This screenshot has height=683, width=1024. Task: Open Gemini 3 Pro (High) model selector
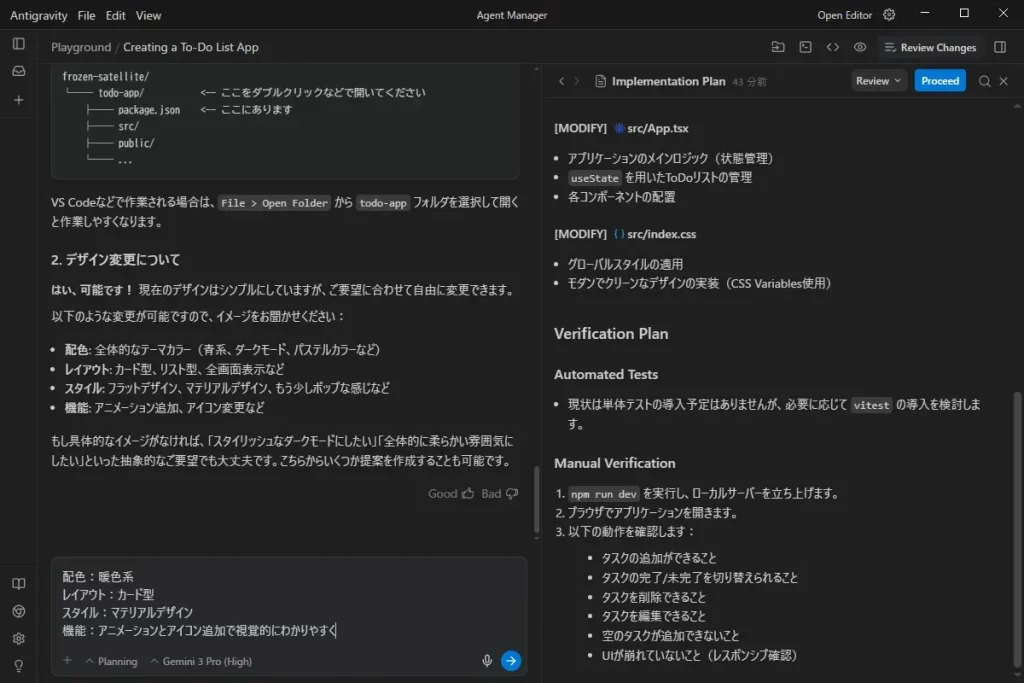pyautogui.click(x=201, y=661)
